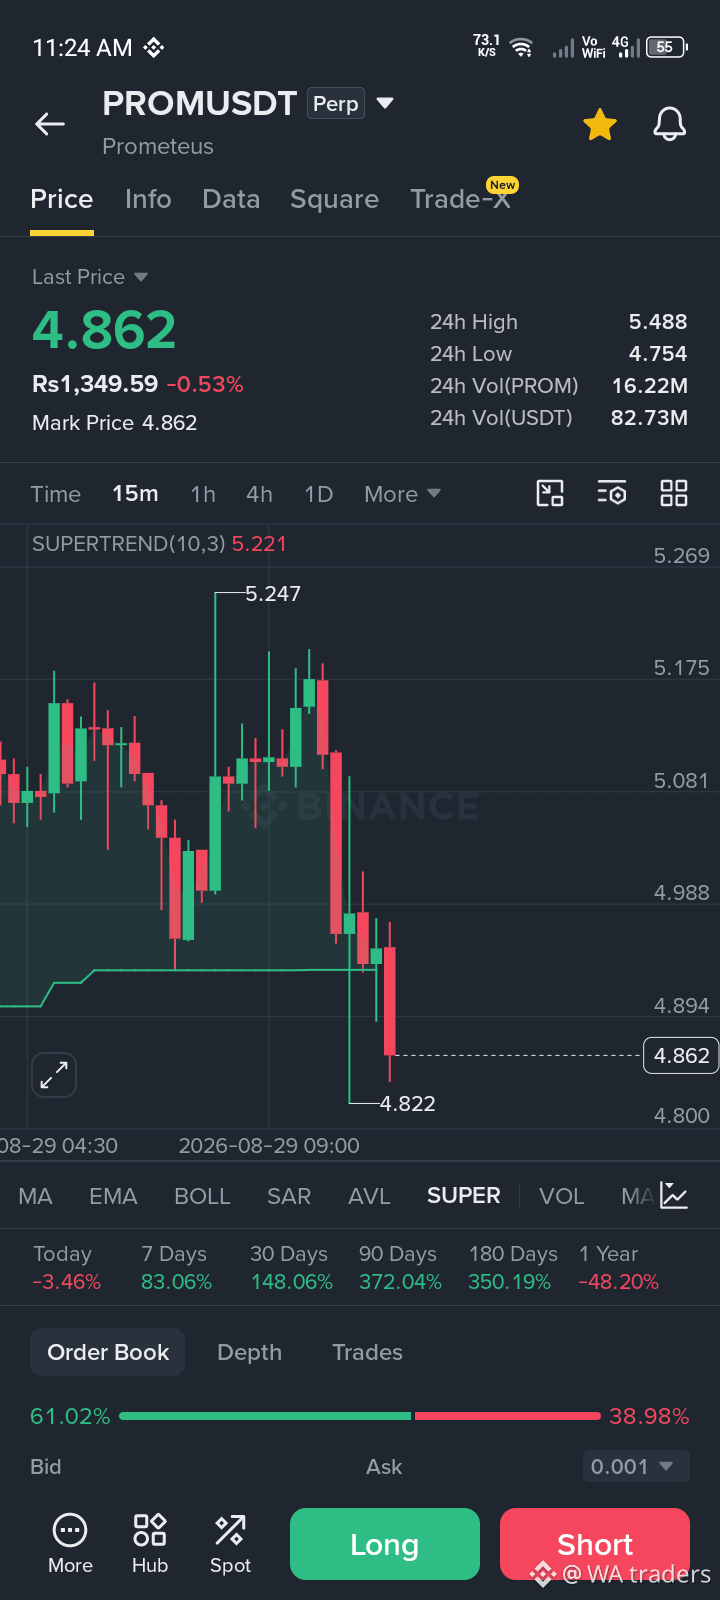Open price alert bell icon
This screenshot has width=720, height=1600.
tap(669, 125)
